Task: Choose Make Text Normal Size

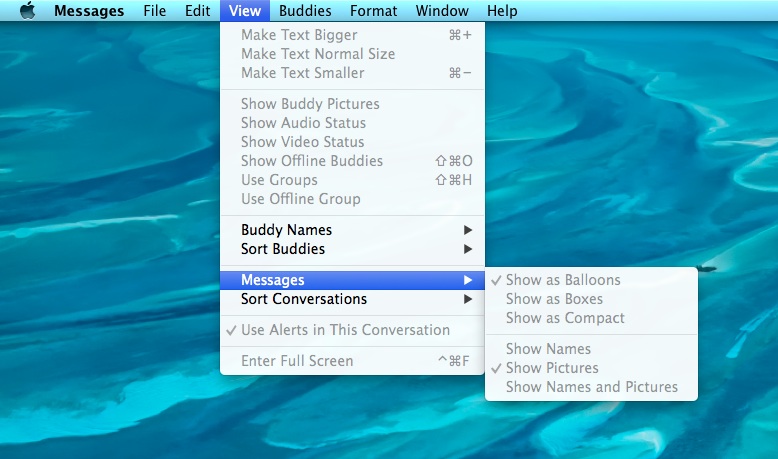Action: pos(352,54)
